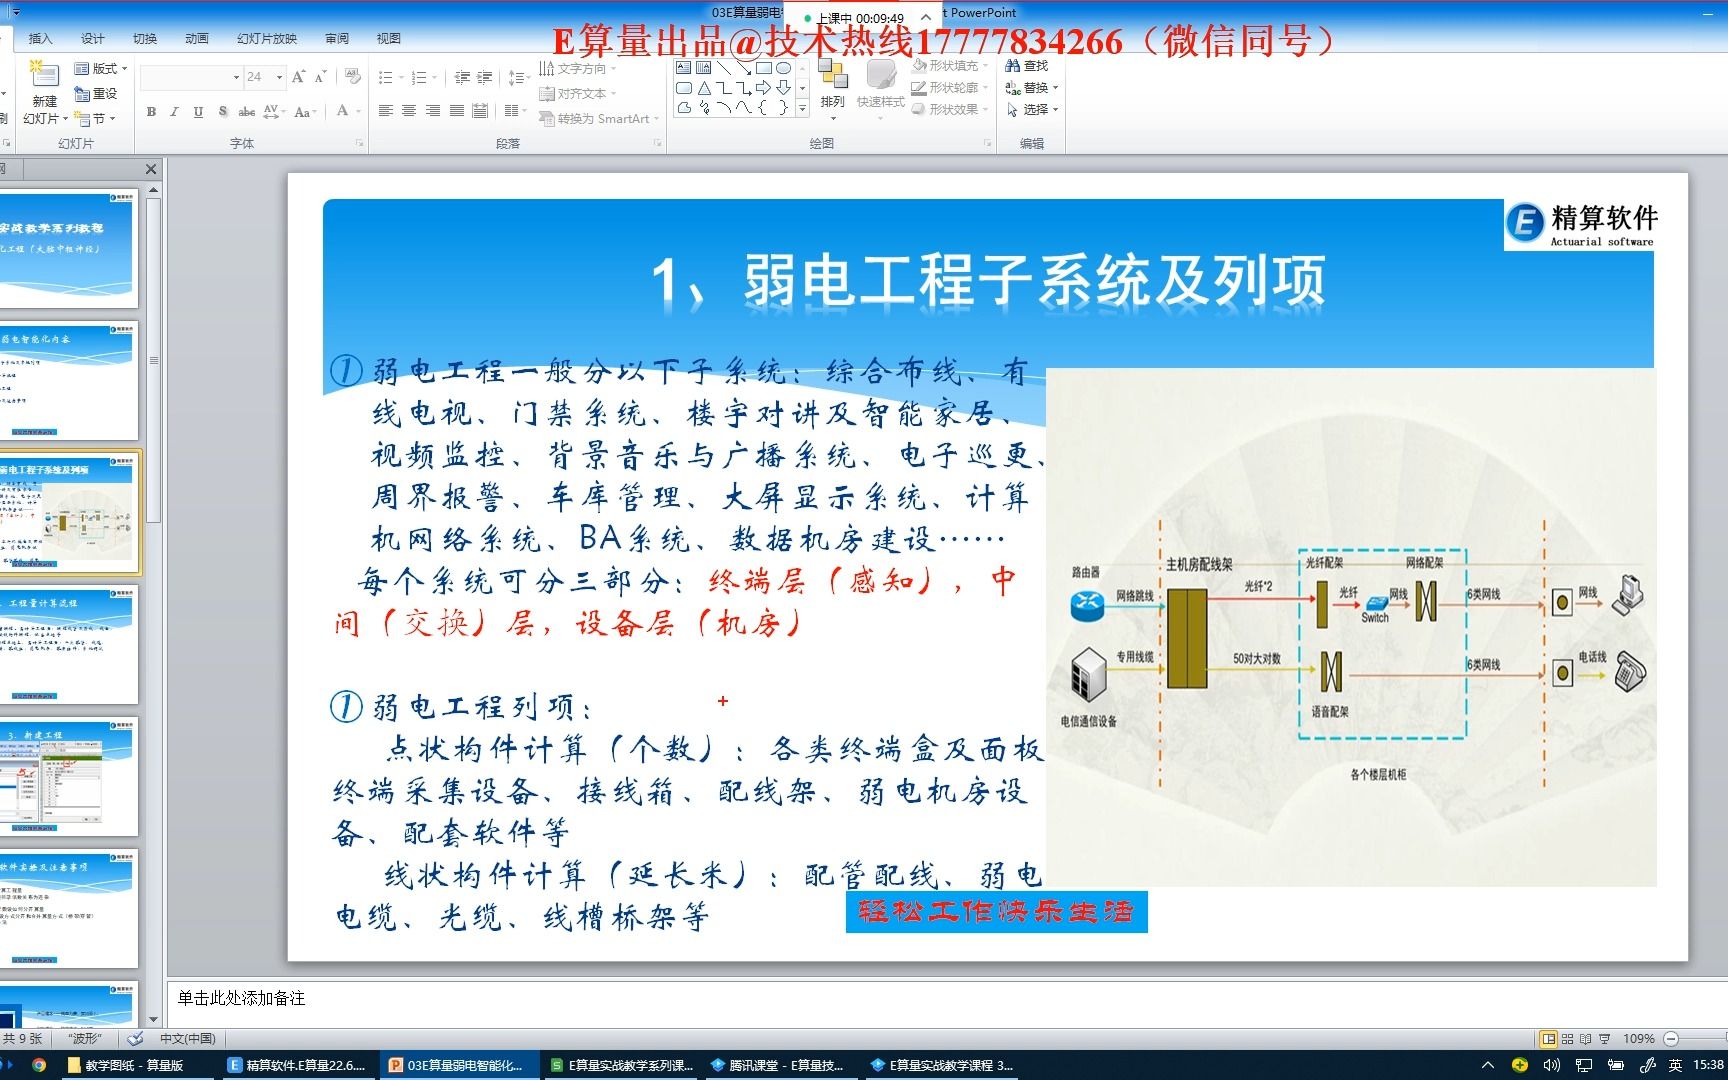Select the Right Arrow shape in gallery
Viewport: 1728px width, 1080px height.
point(764,88)
